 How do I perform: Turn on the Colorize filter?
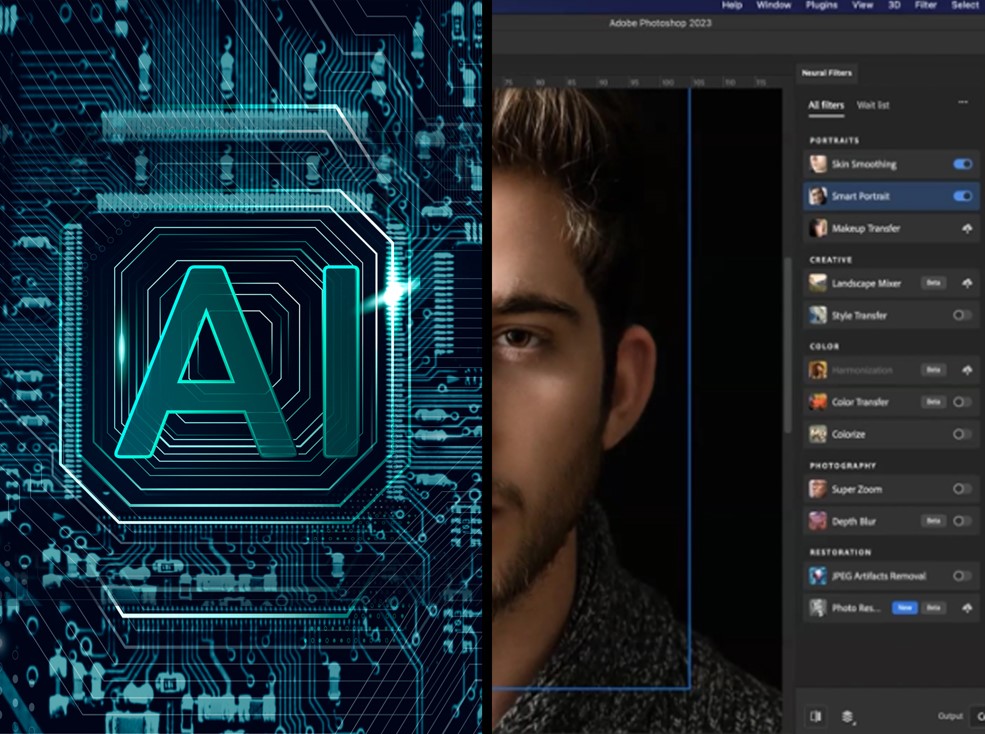point(962,434)
